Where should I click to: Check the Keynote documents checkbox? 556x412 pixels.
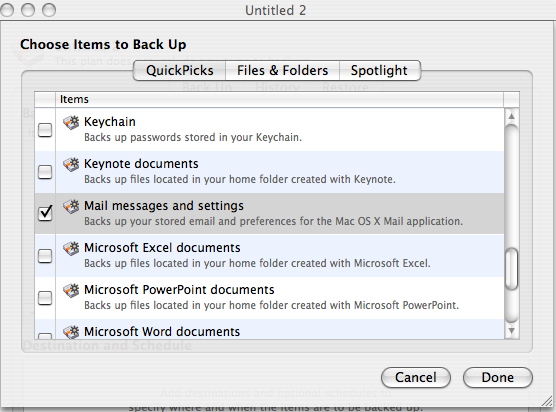point(45,172)
